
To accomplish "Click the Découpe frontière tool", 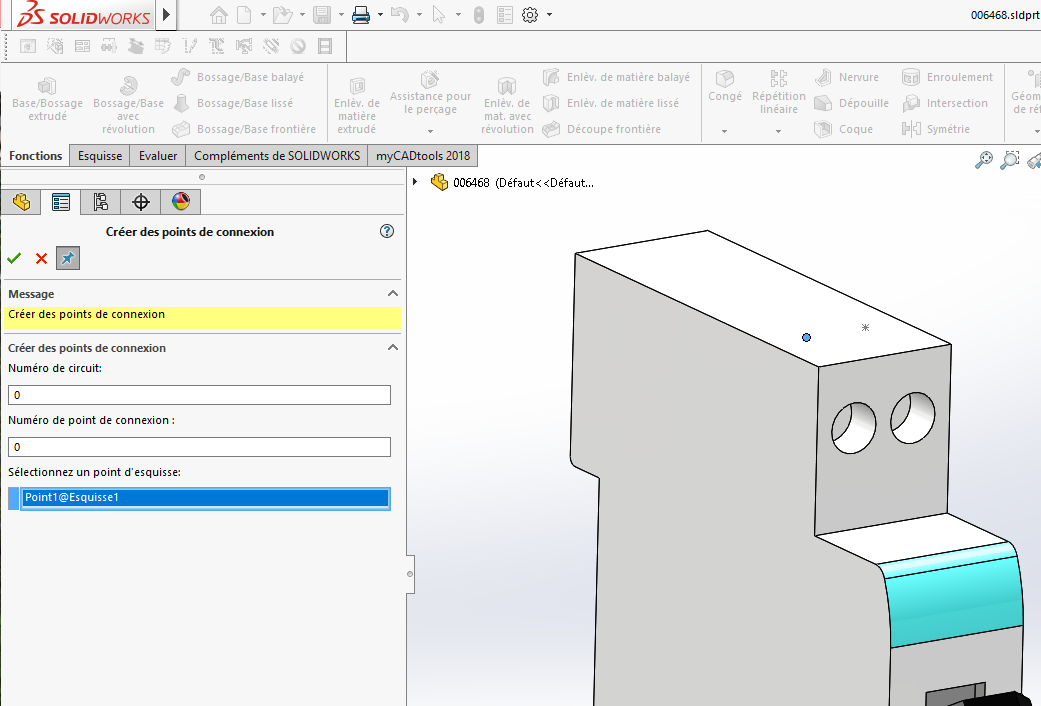I will pos(601,129).
